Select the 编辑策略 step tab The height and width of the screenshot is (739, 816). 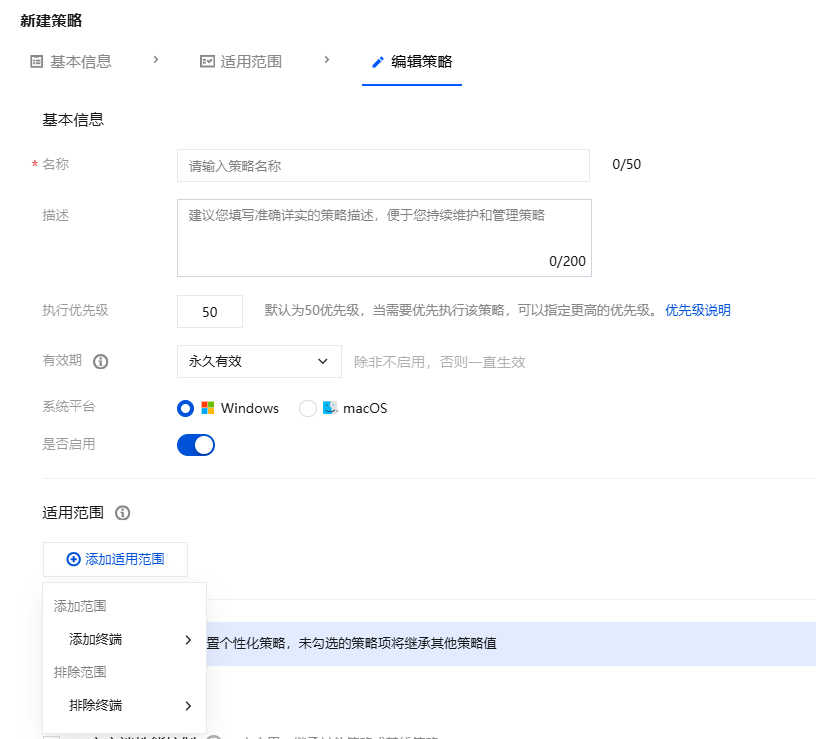412,61
